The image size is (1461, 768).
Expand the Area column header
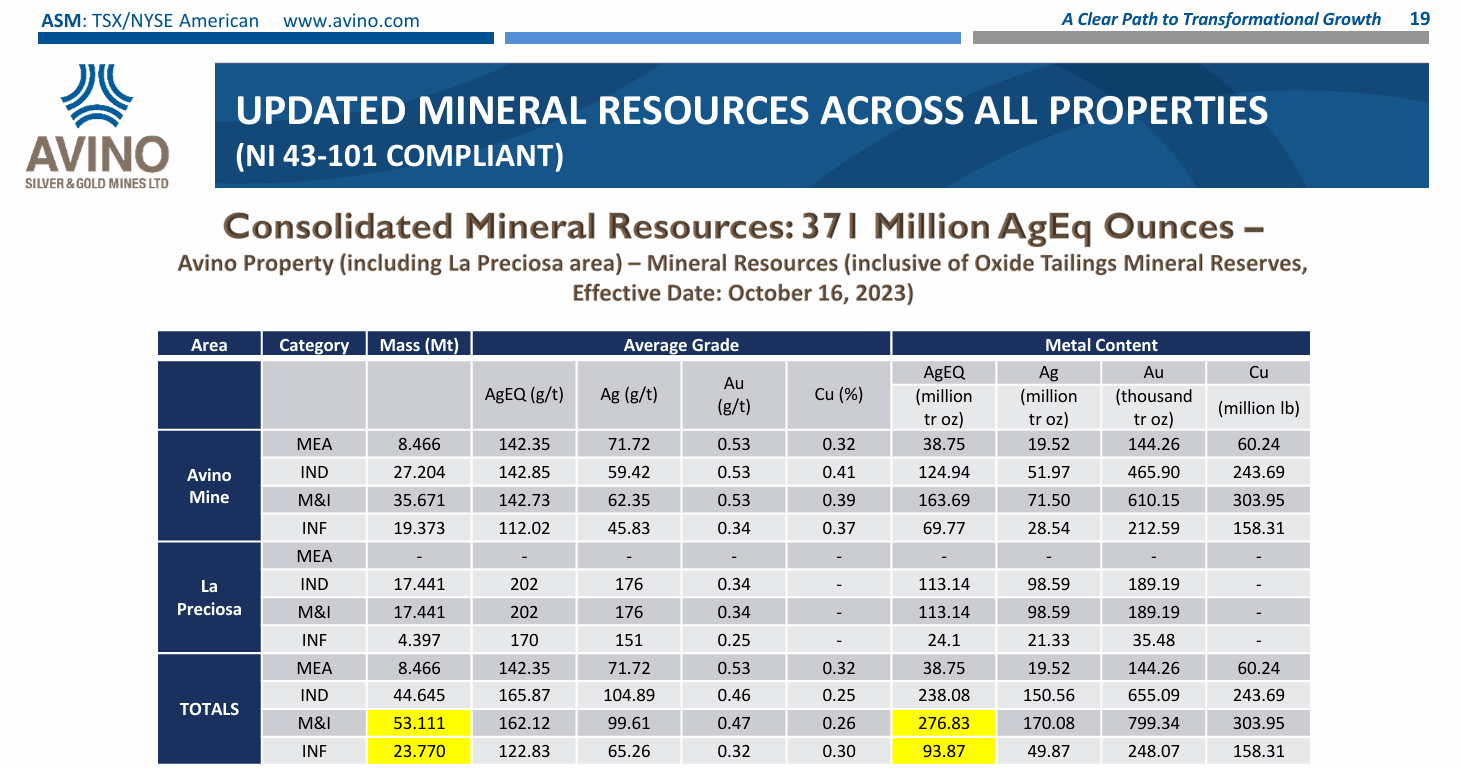[x=208, y=344]
